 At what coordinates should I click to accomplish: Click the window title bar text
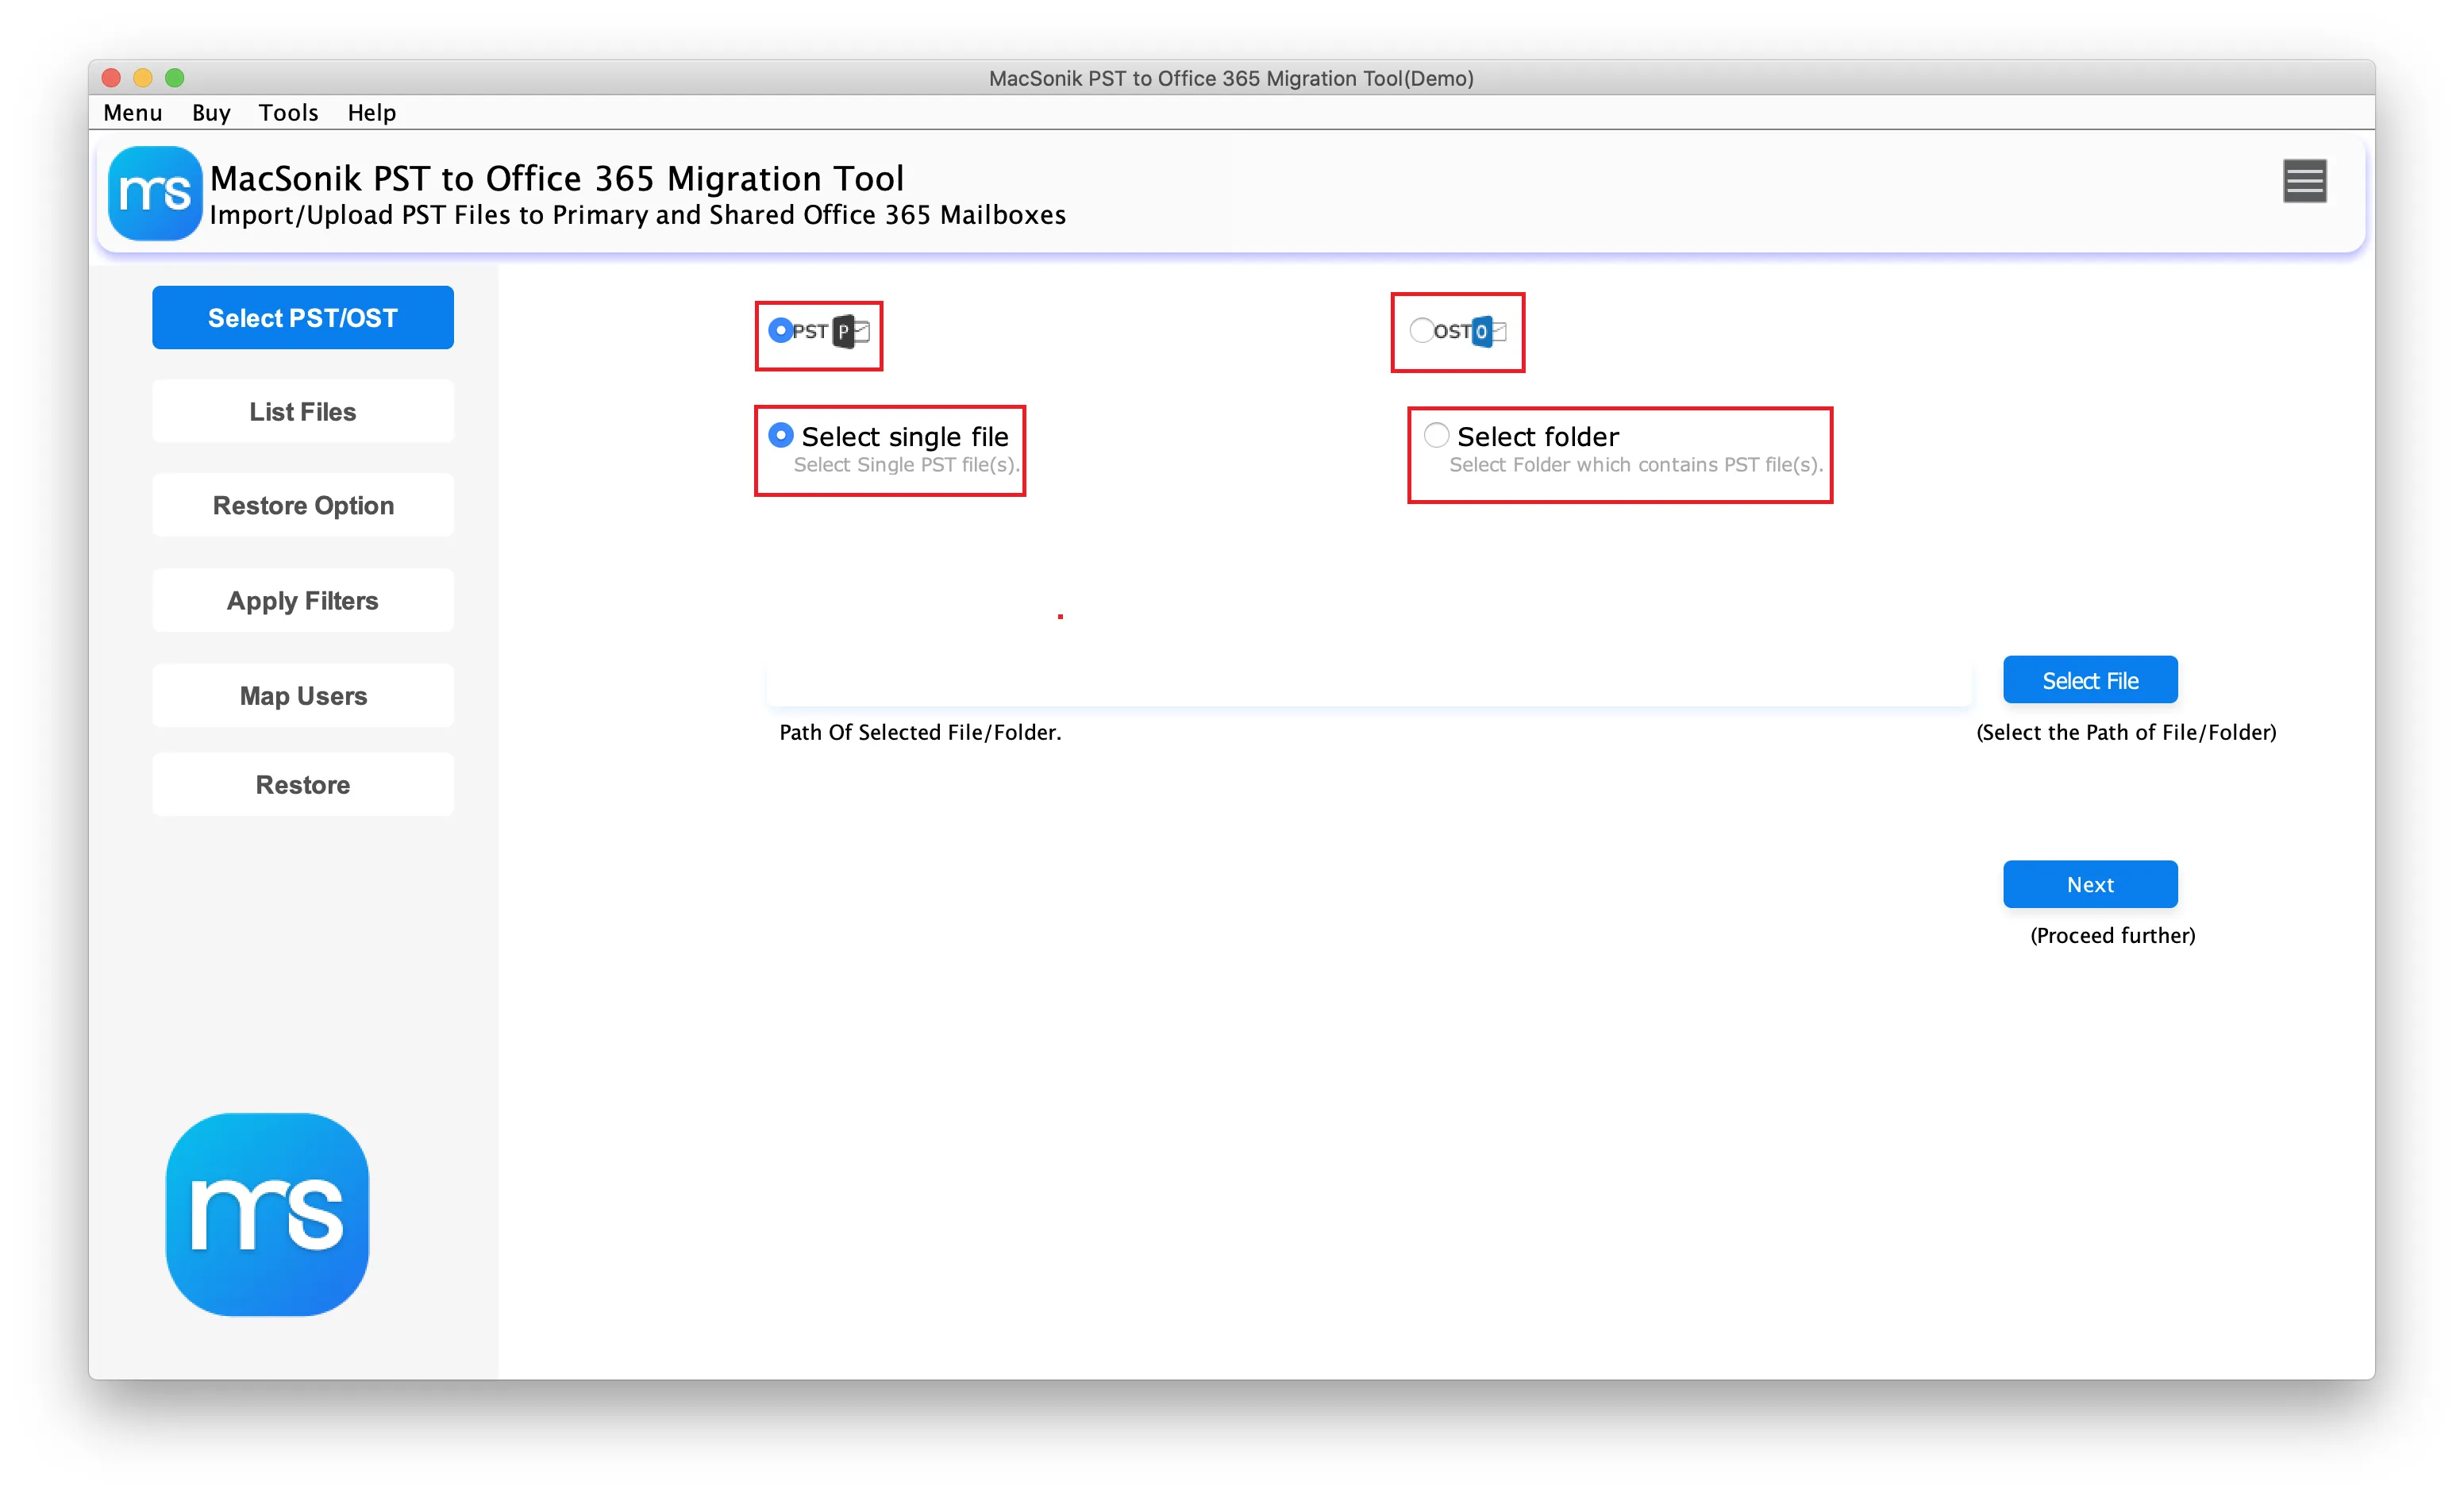pyautogui.click(x=1231, y=78)
